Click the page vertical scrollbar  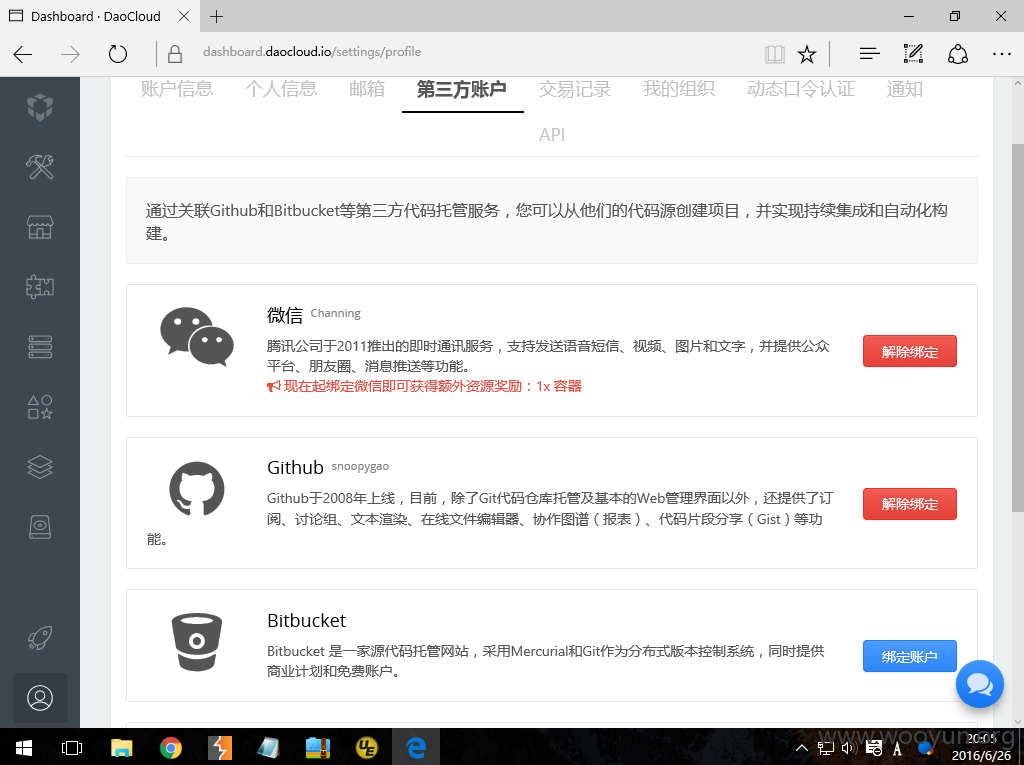1017,327
